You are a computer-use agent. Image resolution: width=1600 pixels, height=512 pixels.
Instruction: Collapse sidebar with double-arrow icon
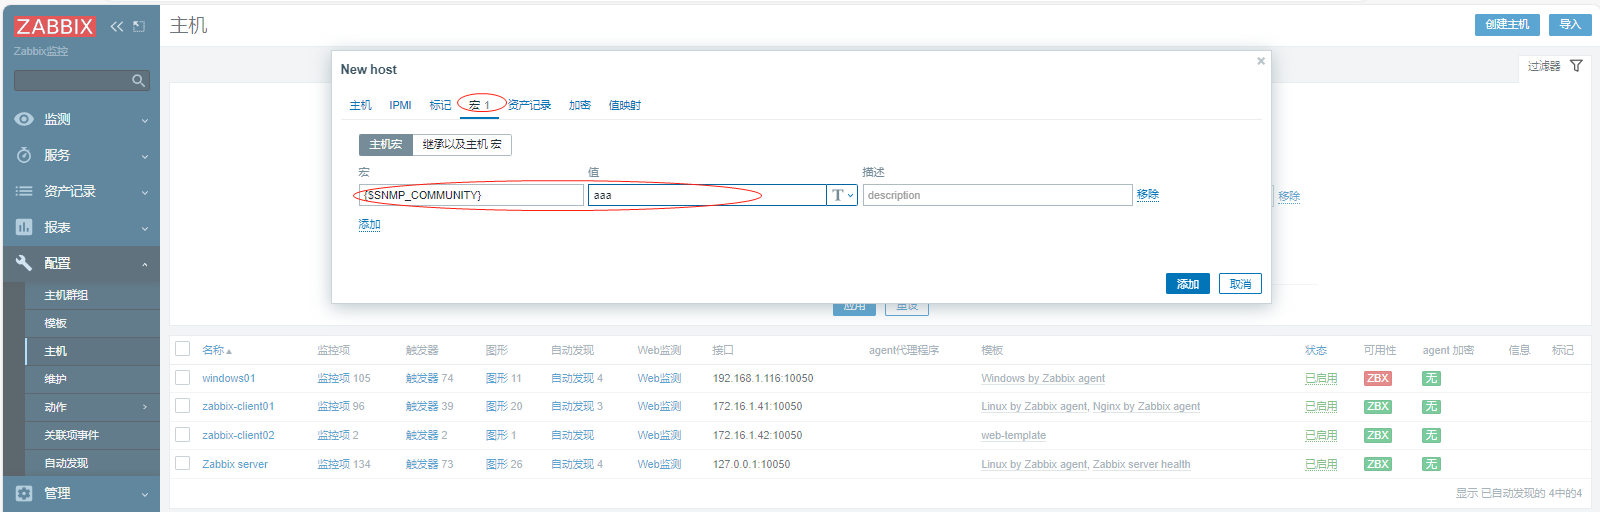(x=117, y=27)
